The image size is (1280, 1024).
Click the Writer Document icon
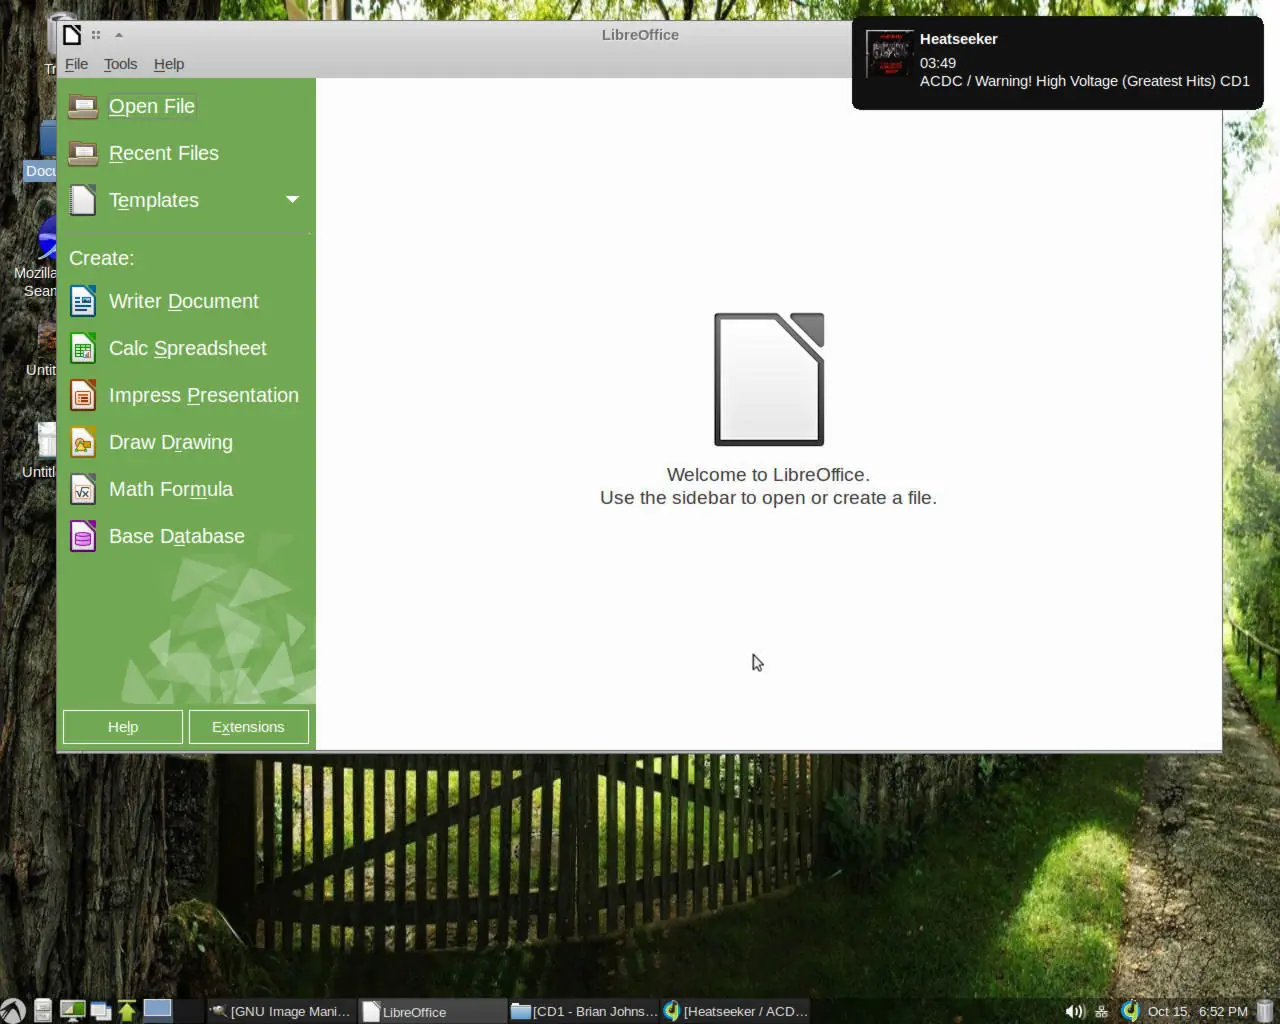[83, 301]
